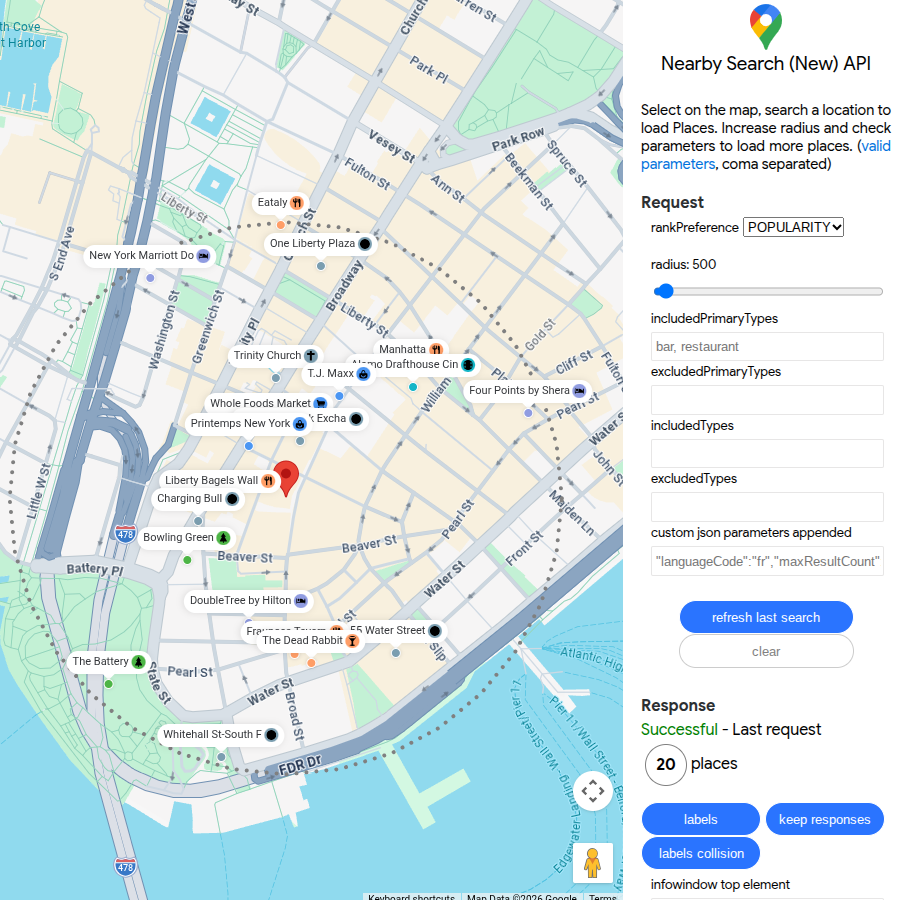This screenshot has height=900, width=900.
Task: Open the Liberty Bagels Wall marker
Action: (x=219, y=480)
